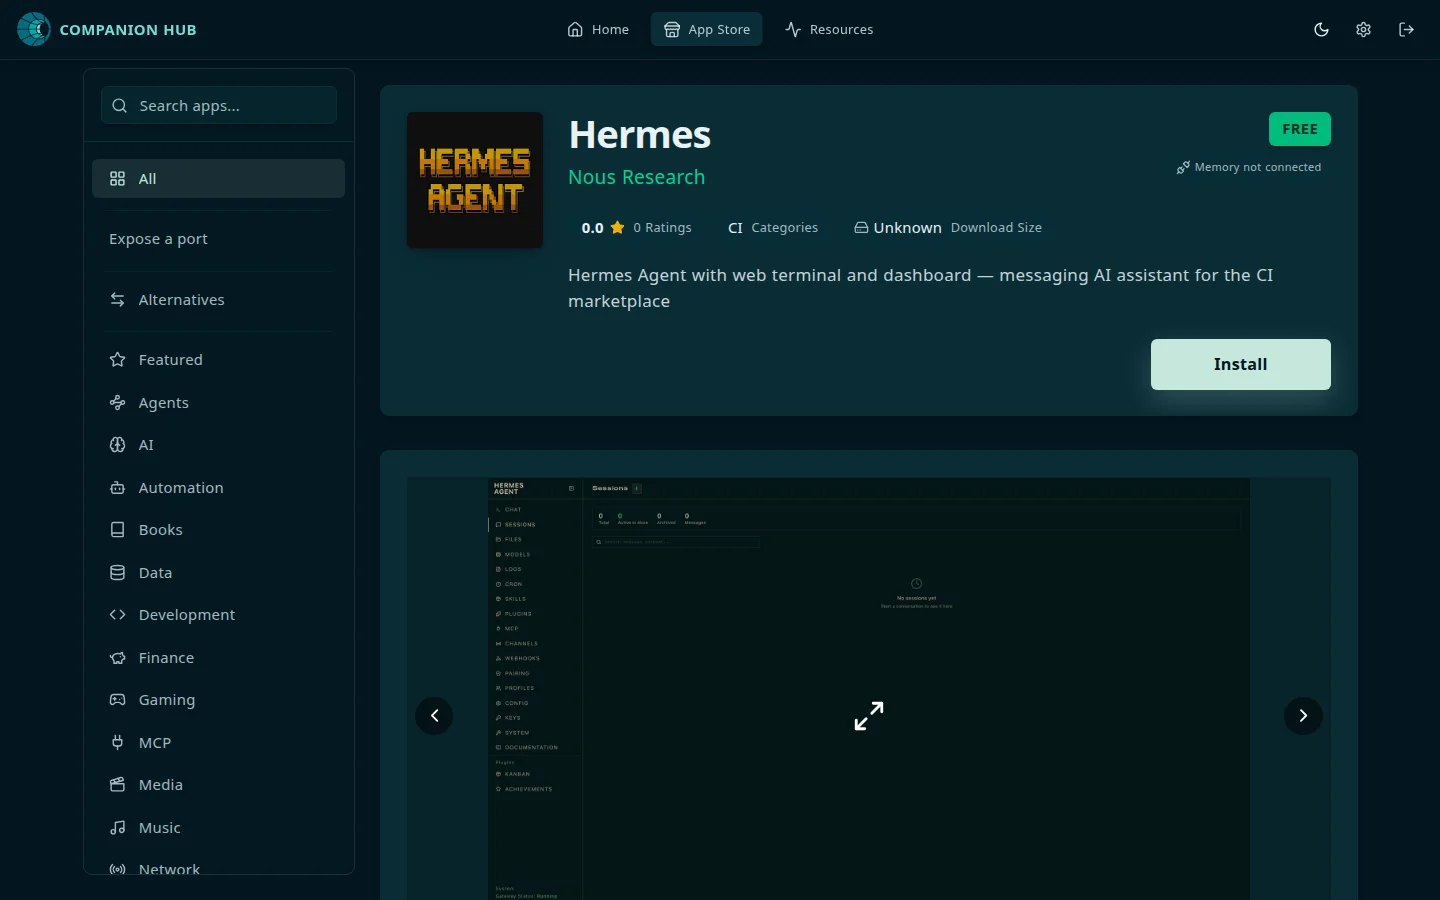Show next screenshot in carousel
Viewport: 1440px width, 900px height.
click(x=1303, y=715)
